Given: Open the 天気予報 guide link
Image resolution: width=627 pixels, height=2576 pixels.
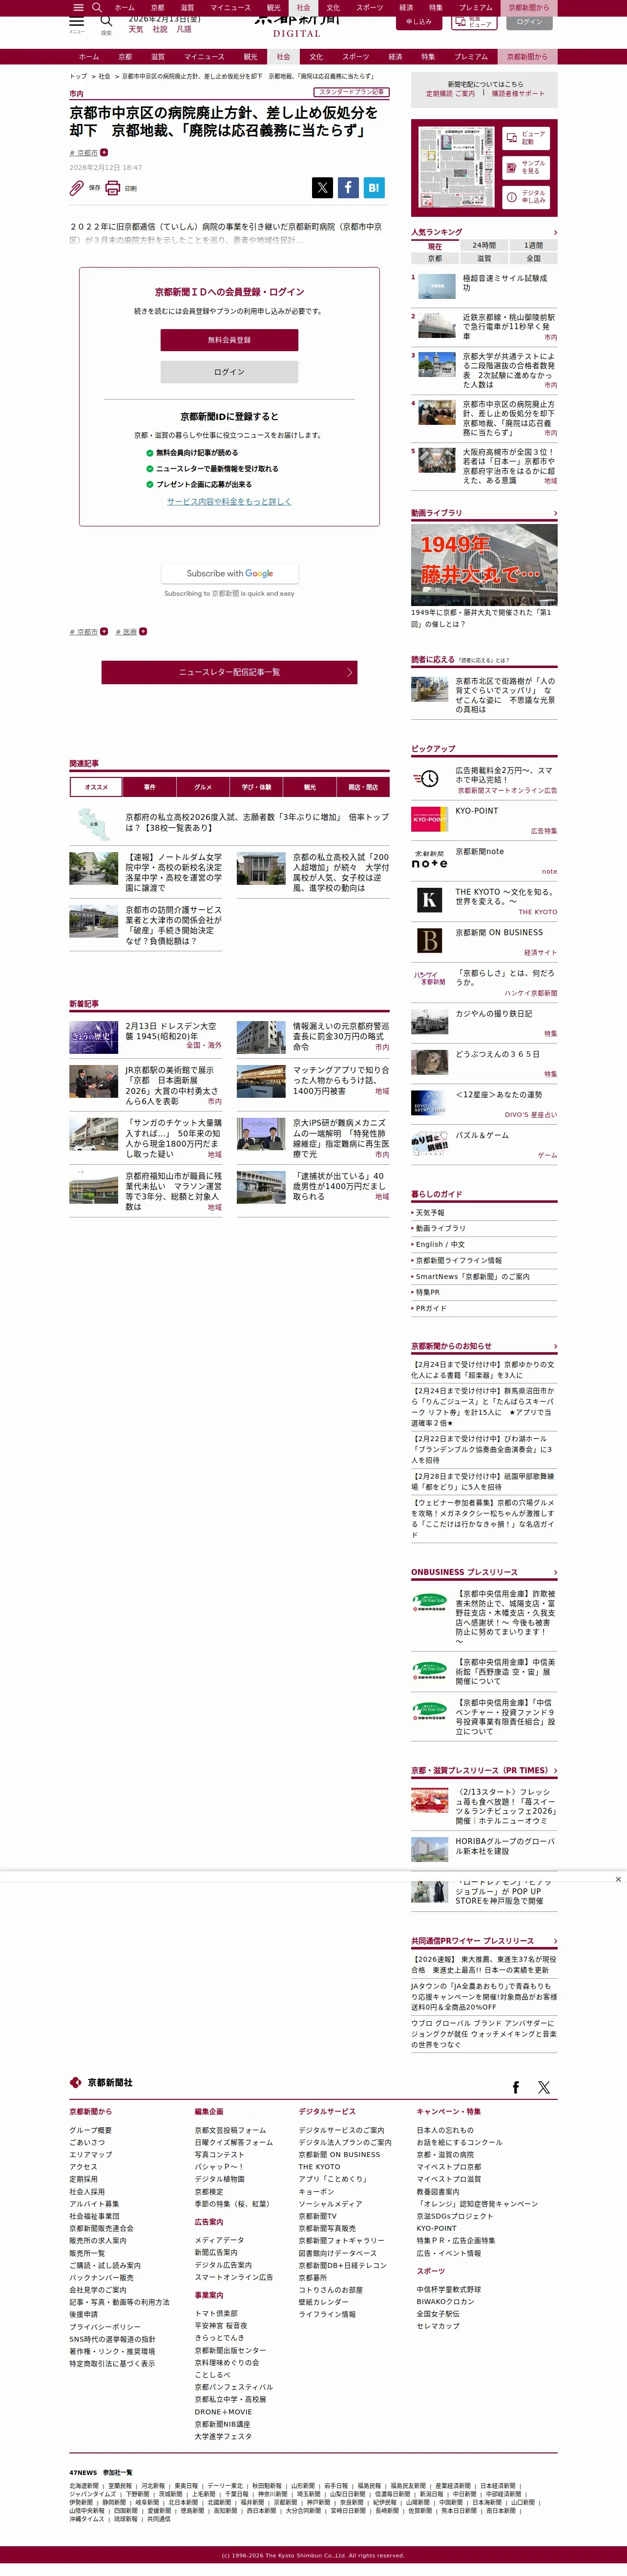Looking at the screenshot, I should pos(430,1212).
